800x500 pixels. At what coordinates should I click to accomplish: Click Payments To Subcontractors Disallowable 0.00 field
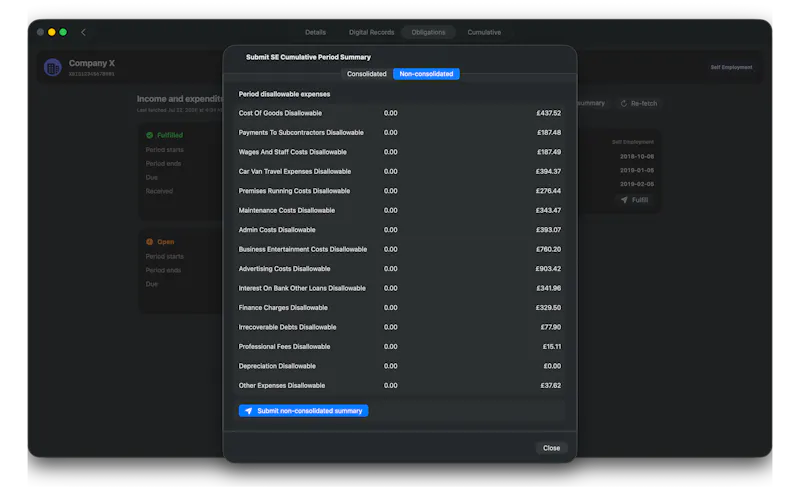[x=390, y=133]
